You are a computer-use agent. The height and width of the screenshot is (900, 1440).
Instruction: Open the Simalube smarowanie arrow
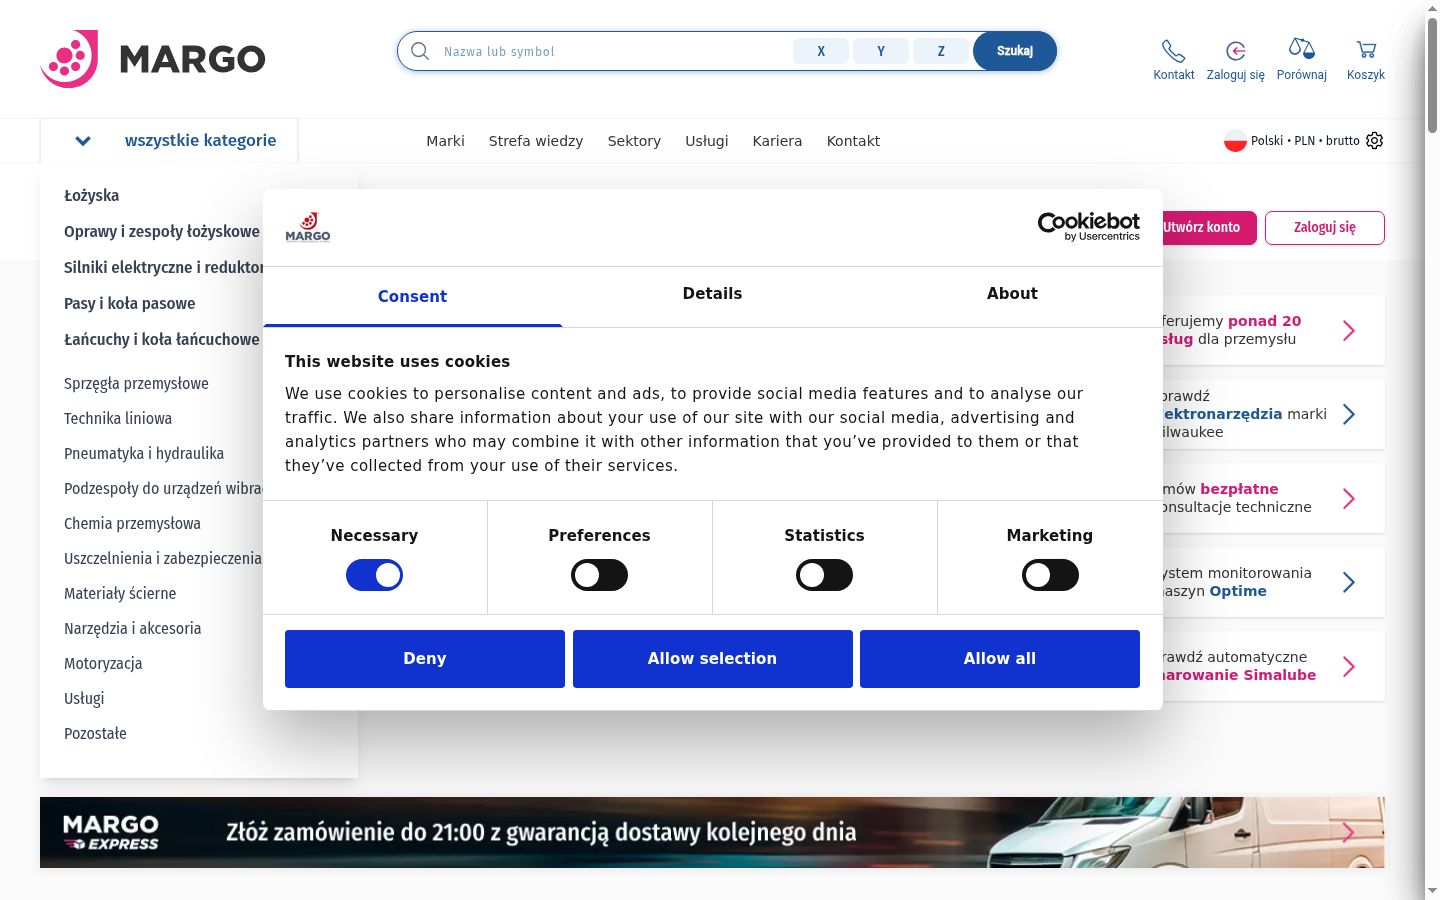coord(1349,666)
